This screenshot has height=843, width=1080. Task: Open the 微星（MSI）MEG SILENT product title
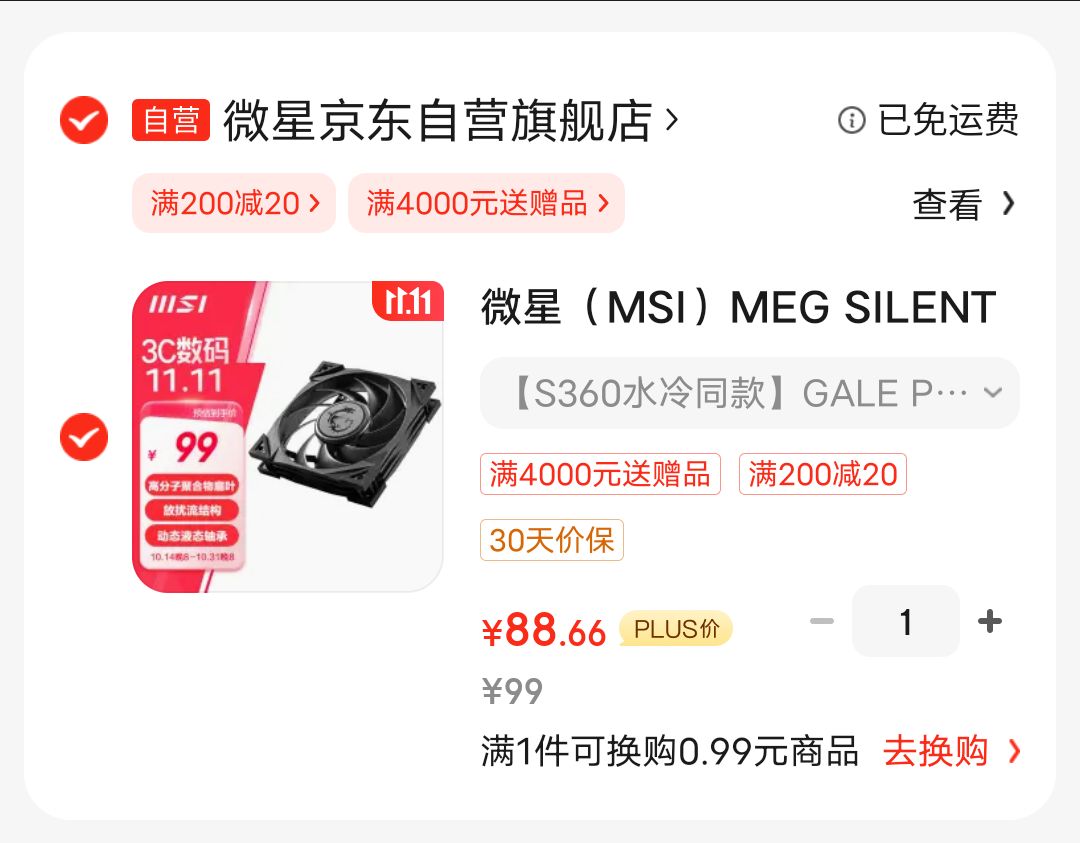[738, 307]
